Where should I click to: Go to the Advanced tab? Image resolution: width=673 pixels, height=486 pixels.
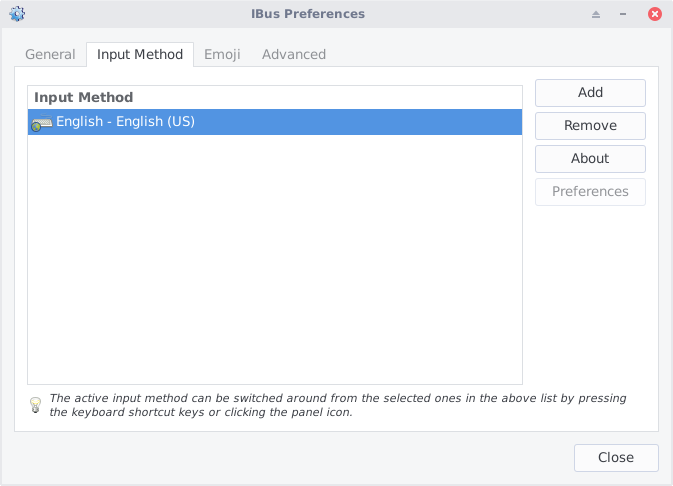click(294, 55)
